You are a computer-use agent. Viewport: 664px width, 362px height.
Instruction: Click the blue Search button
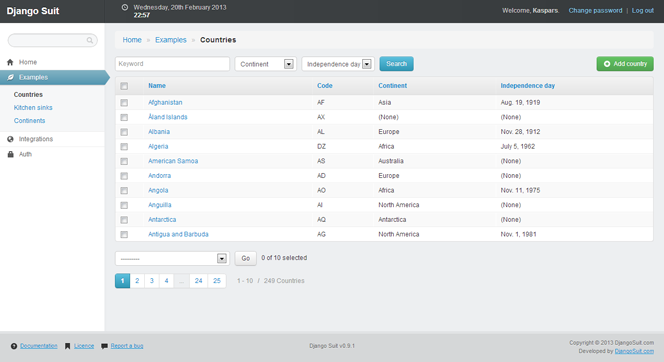click(x=396, y=64)
